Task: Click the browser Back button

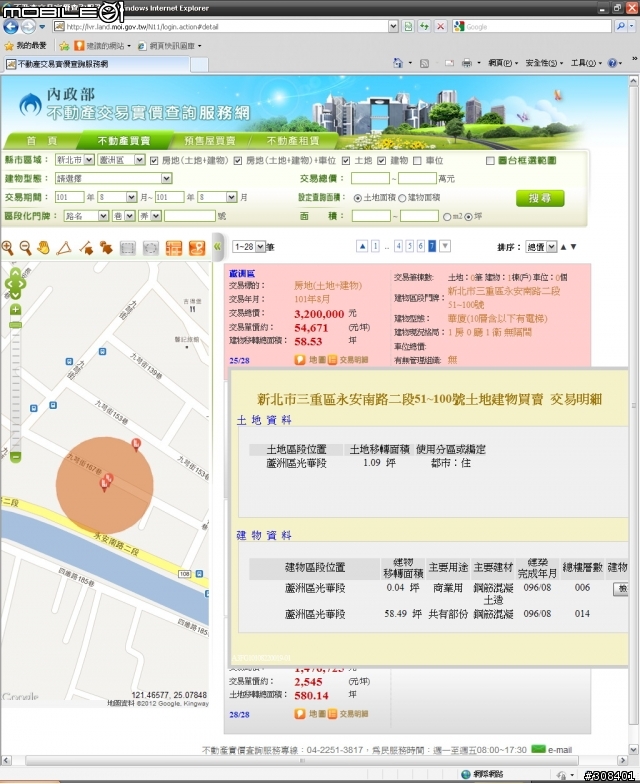Action: [10, 26]
